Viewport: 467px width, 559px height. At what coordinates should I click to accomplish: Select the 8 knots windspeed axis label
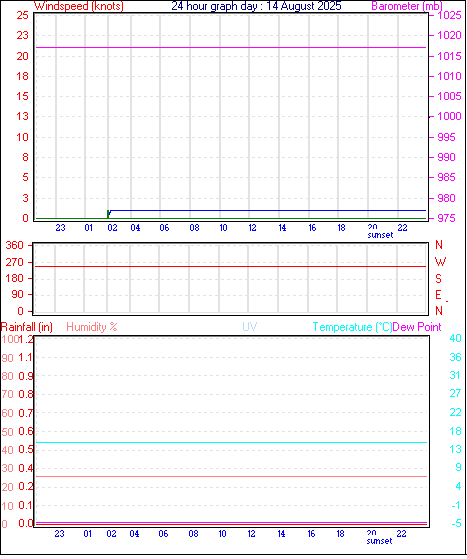pyautogui.click(x=25, y=157)
